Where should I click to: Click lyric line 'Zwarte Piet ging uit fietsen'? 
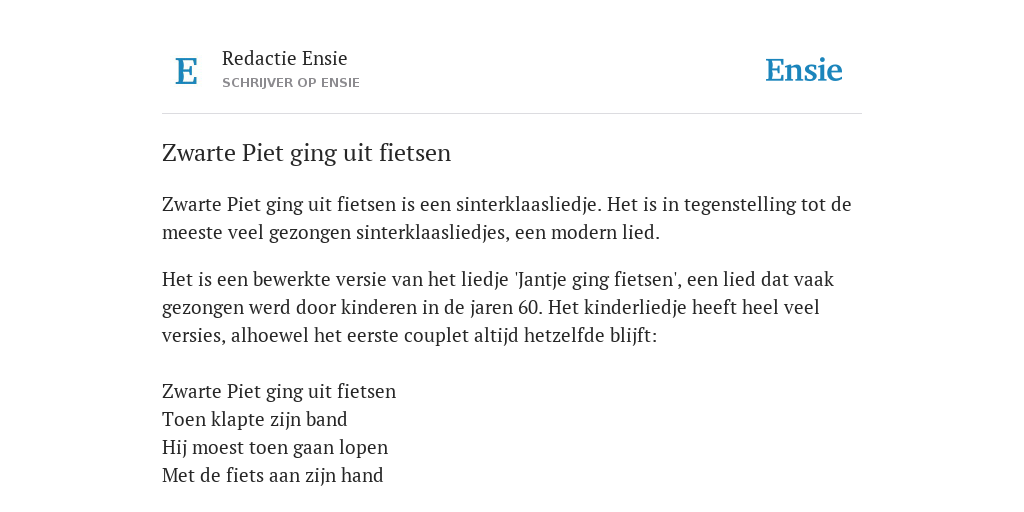point(279,392)
